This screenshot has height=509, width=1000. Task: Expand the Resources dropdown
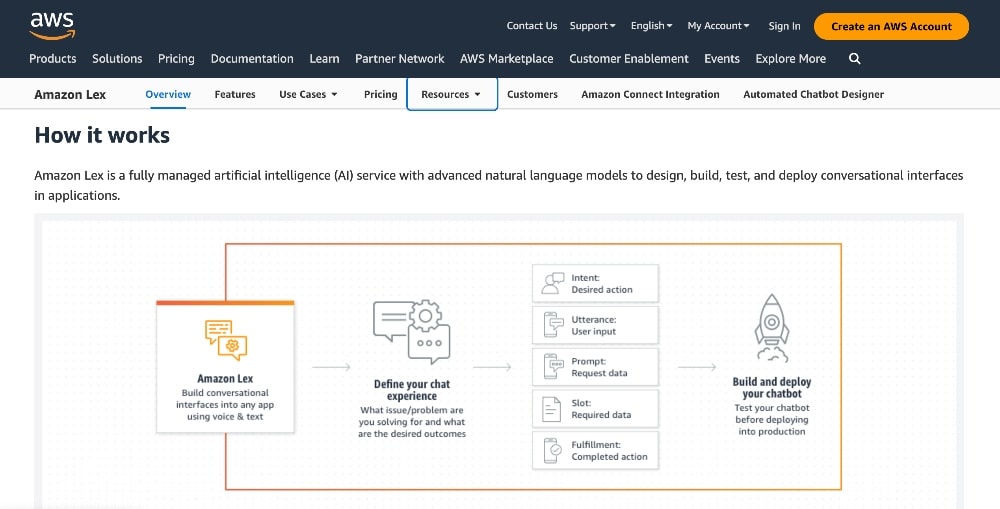coord(451,94)
